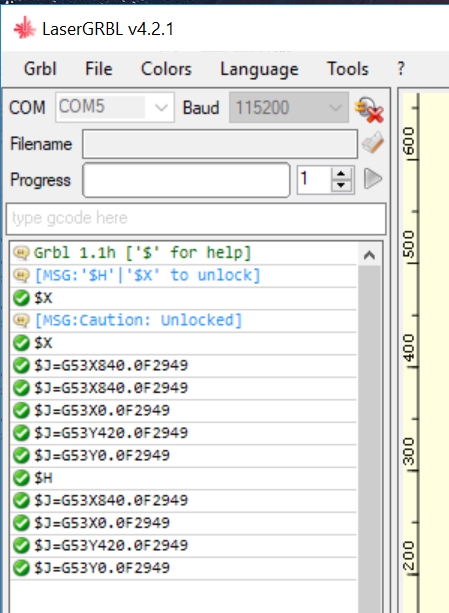Select the '[MSG:Caution: Unlocked]' log line

(184, 321)
